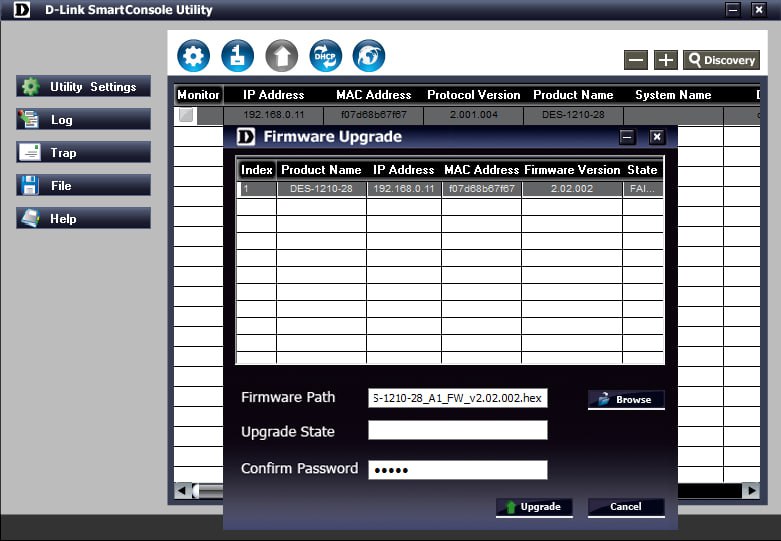Click the Help book icon
This screenshot has height=541, width=781.
click(x=30, y=218)
